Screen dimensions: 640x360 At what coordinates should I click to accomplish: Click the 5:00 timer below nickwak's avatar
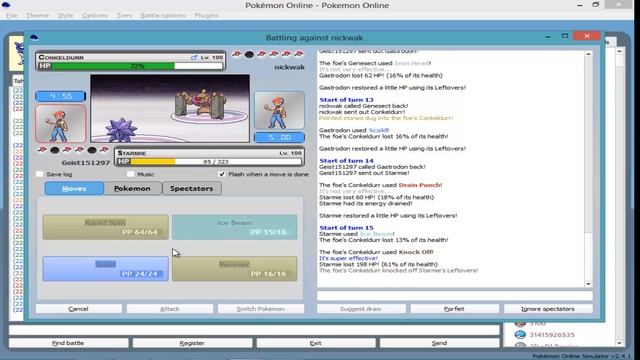tap(280, 138)
